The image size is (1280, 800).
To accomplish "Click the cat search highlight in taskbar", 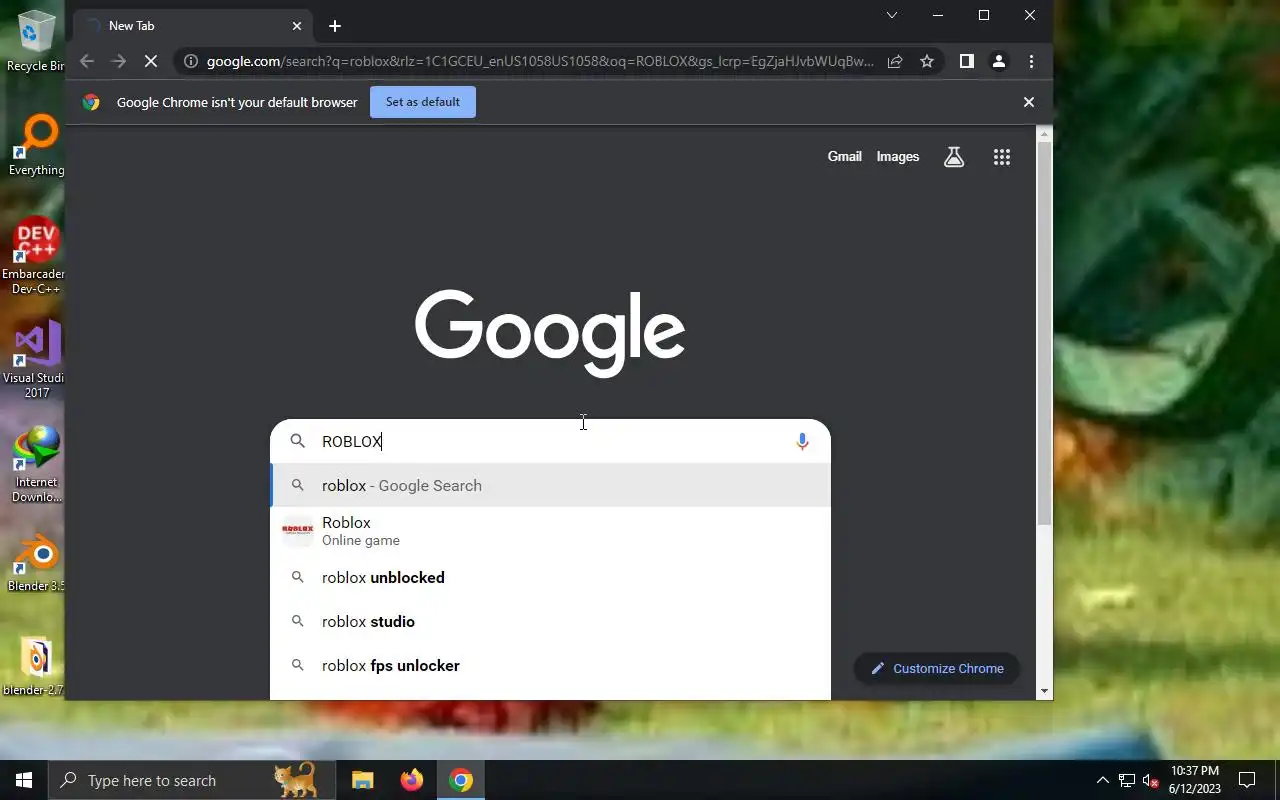I will pyautogui.click(x=296, y=779).
